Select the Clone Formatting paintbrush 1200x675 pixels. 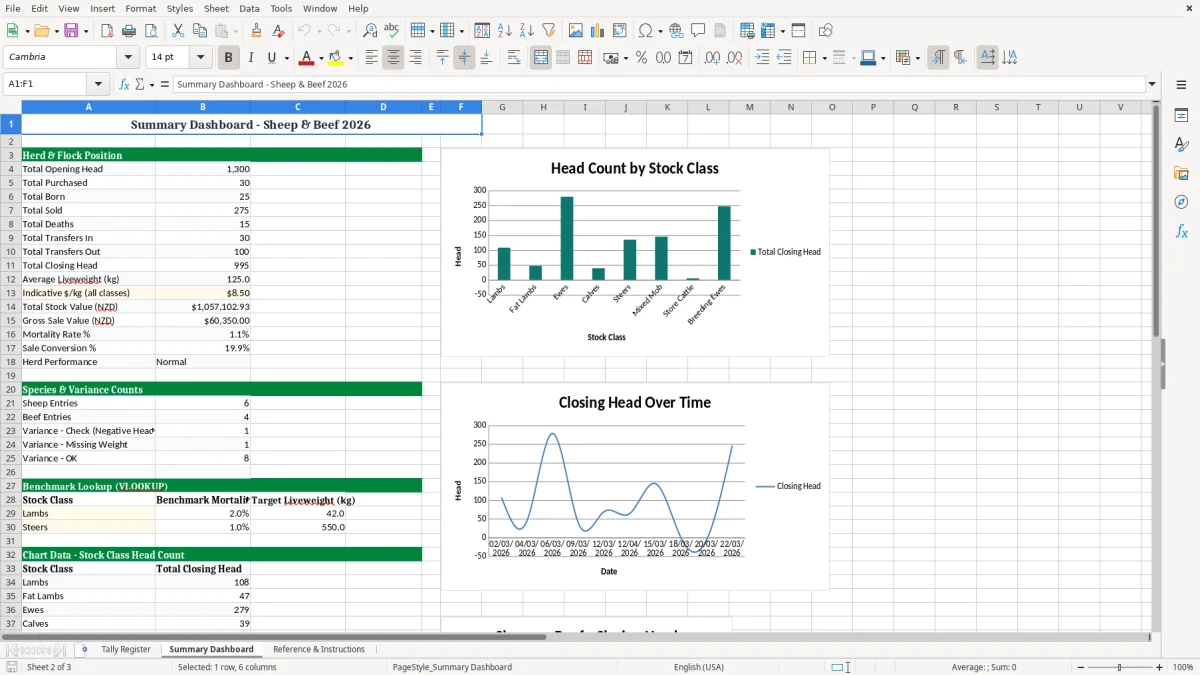(257, 31)
